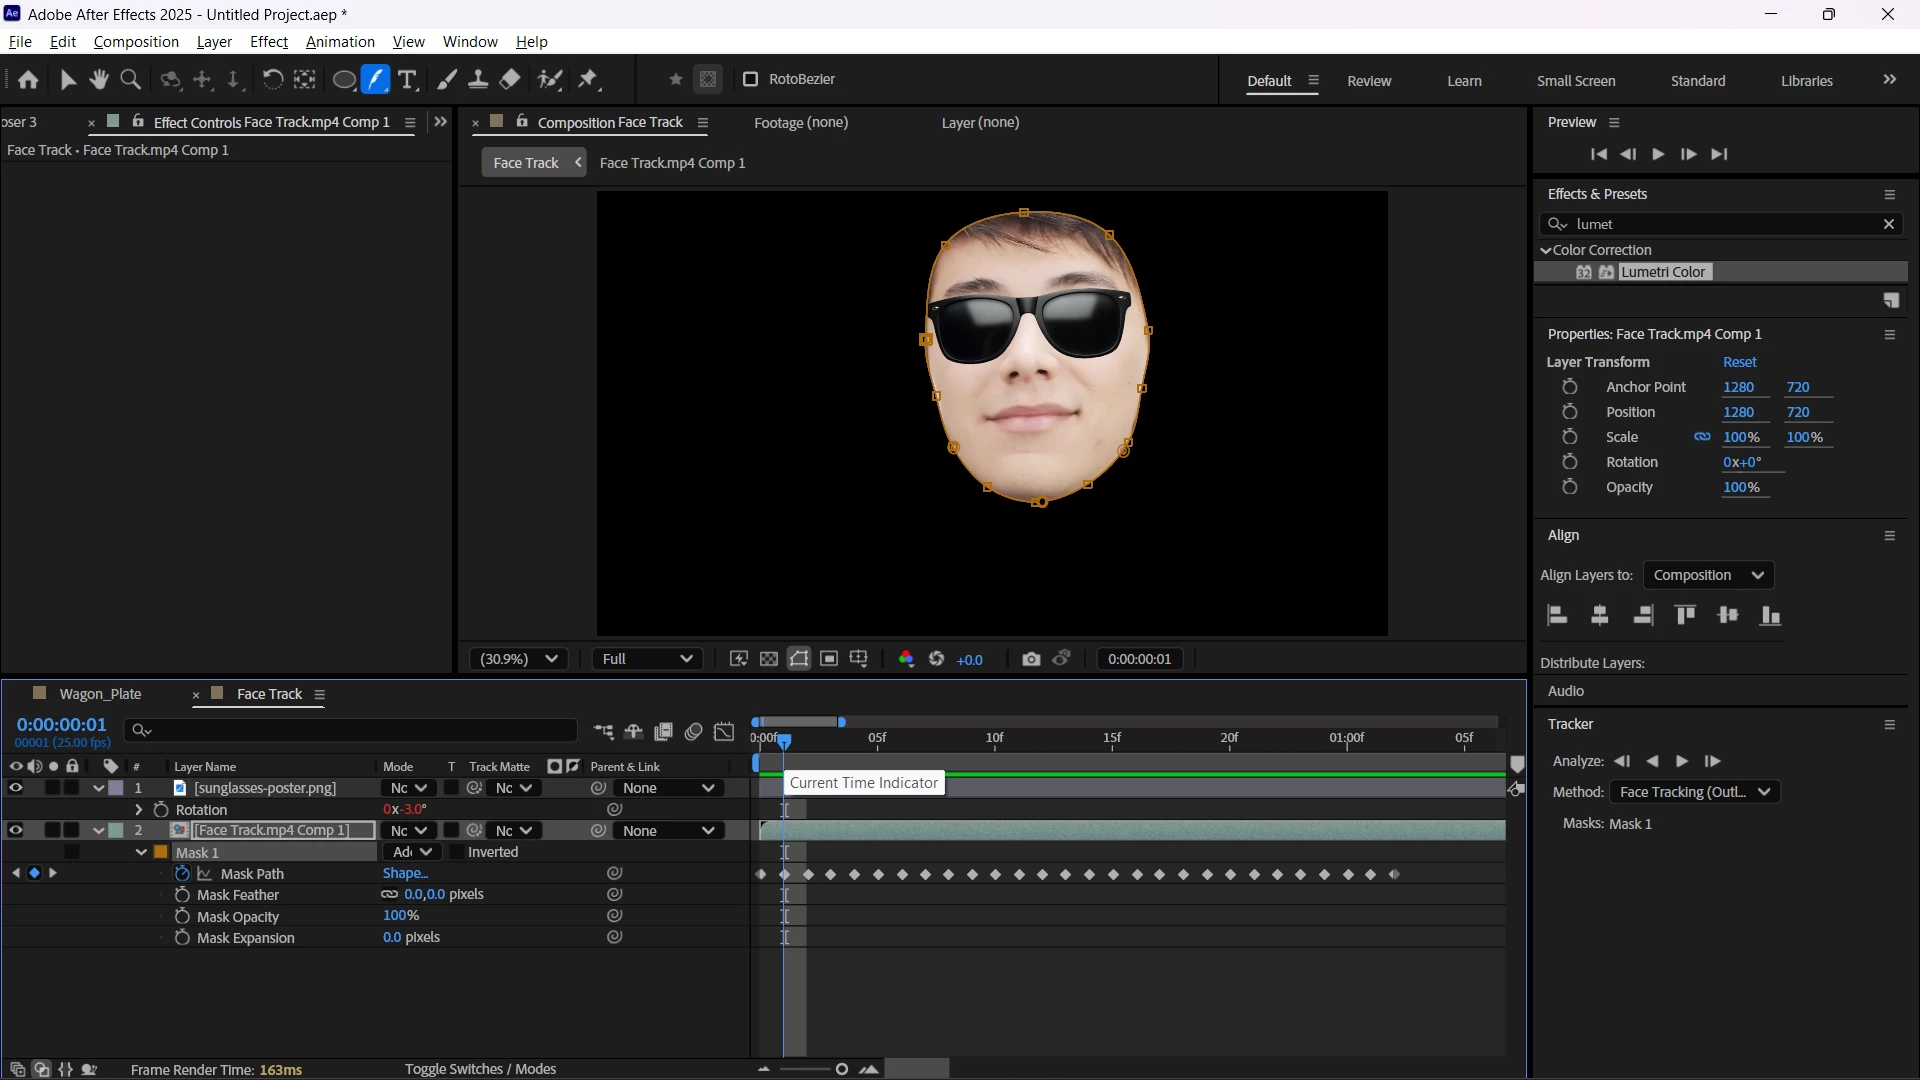The image size is (1920, 1080).
Task: Click Reset in Layer Transform
Action: (x=1739, y=362)
